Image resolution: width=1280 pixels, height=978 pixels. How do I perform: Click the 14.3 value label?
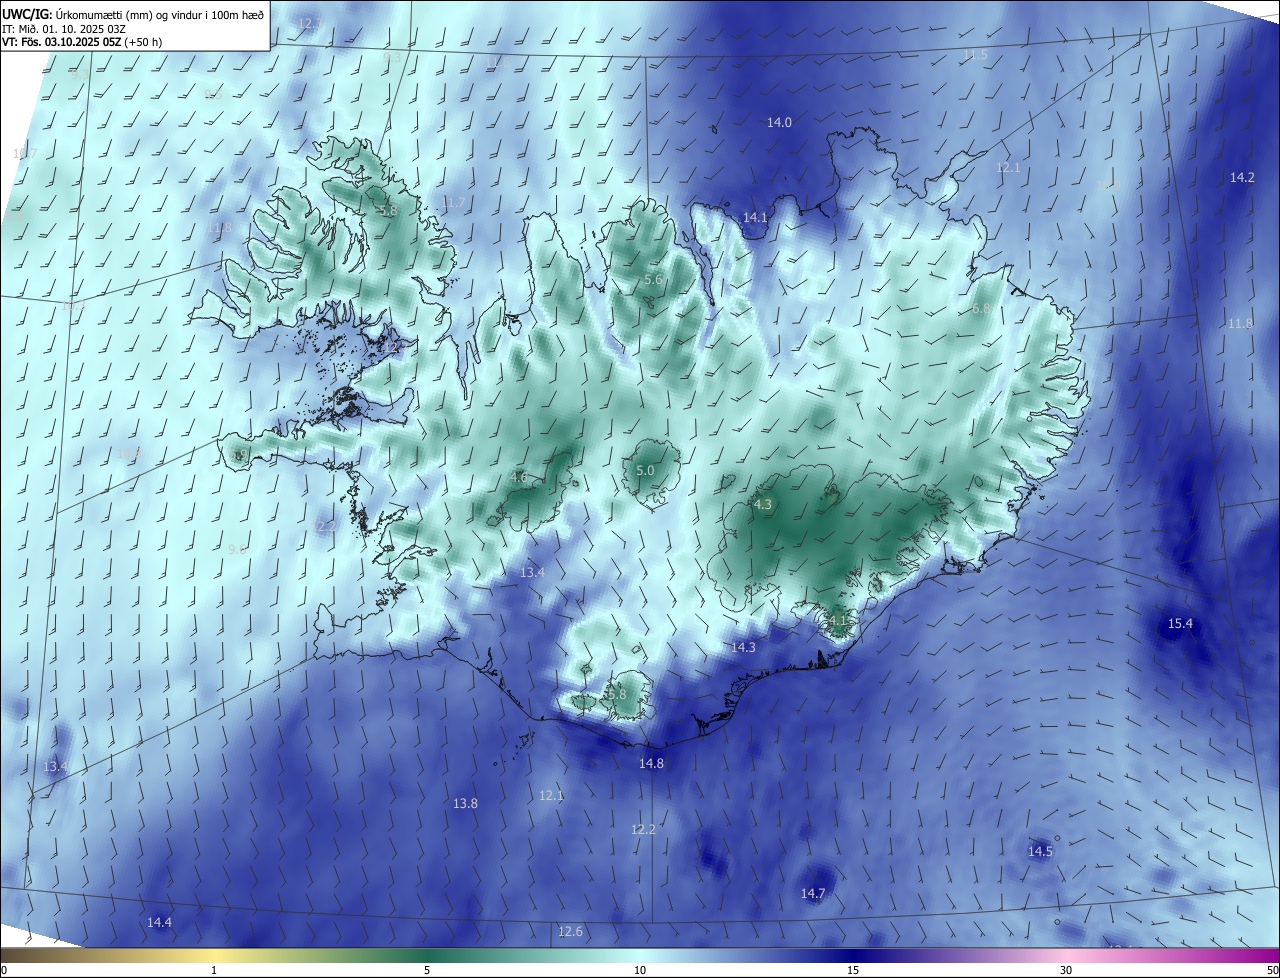point(743,647)
